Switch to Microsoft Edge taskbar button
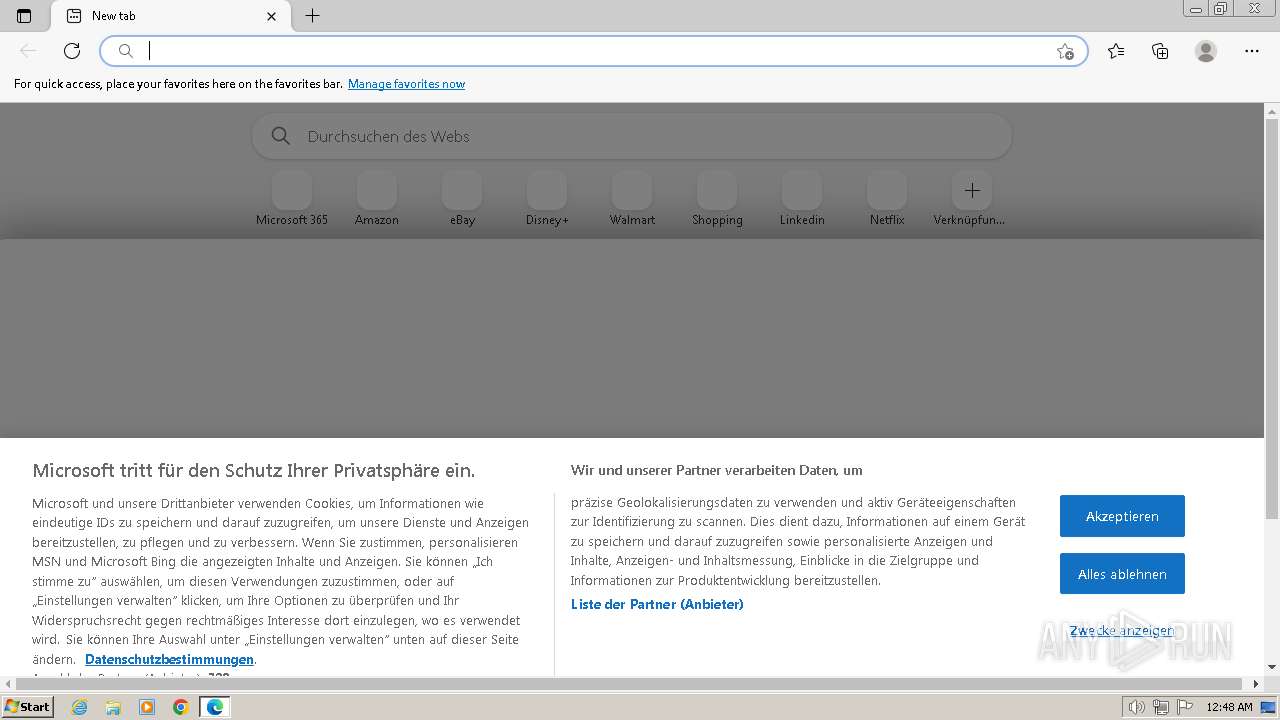 [x=214, y=707]
